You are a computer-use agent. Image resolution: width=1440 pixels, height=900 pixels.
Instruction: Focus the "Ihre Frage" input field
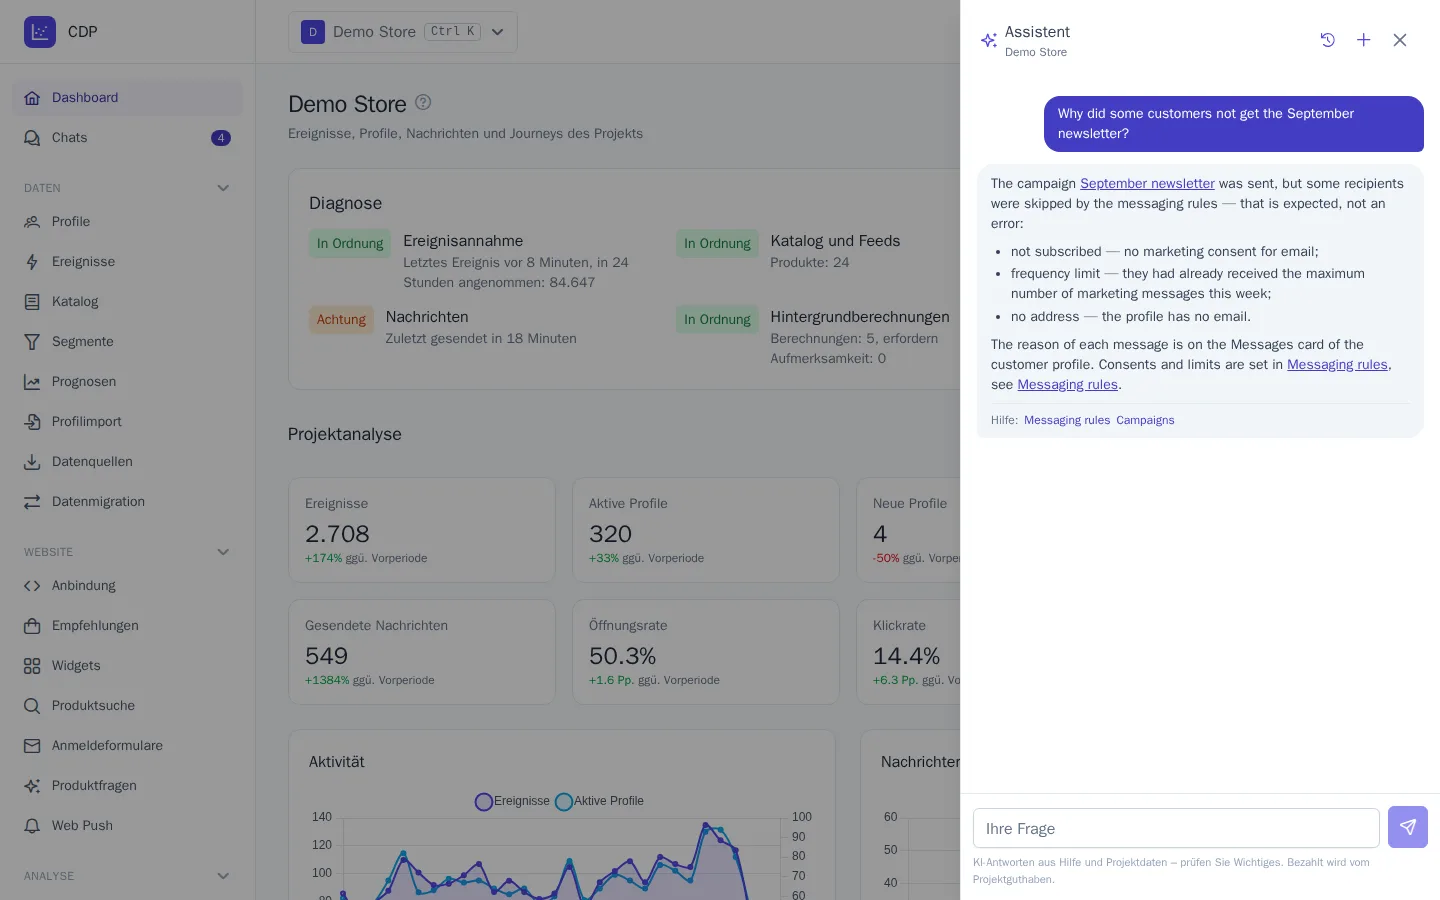click(1176, 828)
